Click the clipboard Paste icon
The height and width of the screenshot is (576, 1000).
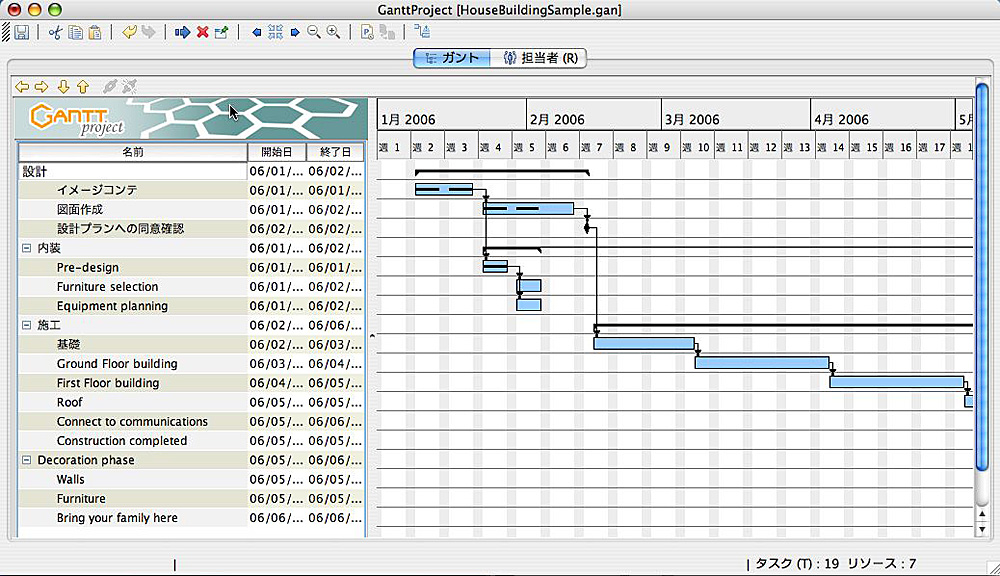coord(95,32)
